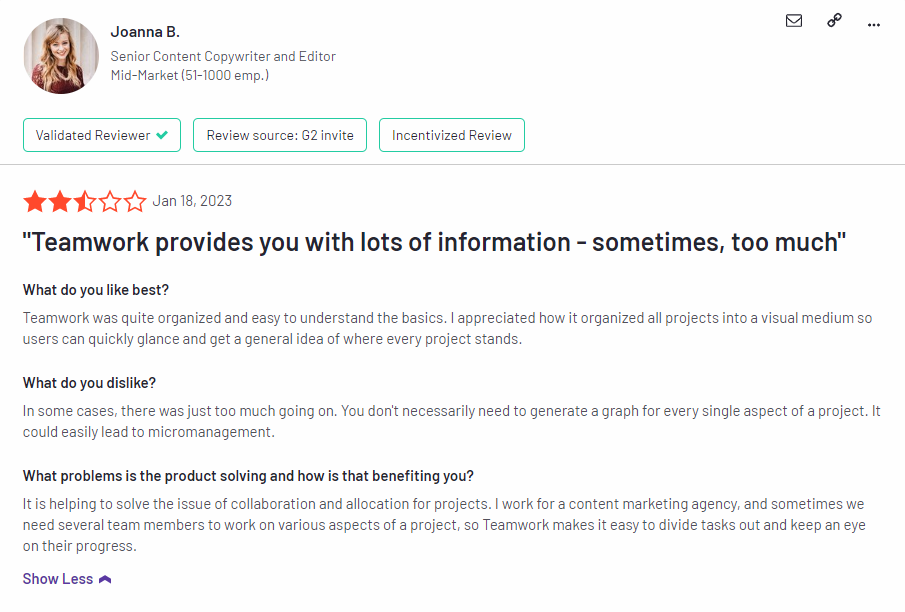Viewport: 905px width, 612px height.
Task: Open the review title about Teamwork
Action: pyautogui.click(x=435, y=243)
